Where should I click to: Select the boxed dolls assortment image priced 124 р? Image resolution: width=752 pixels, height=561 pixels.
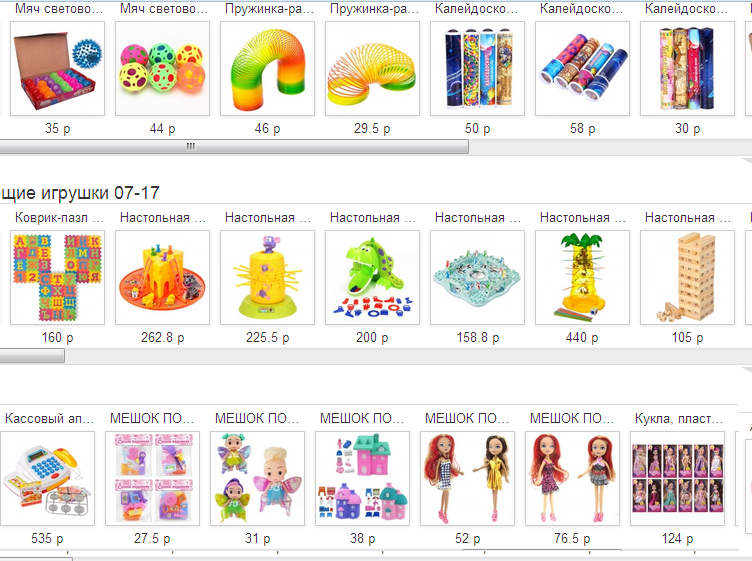(678, 479)
